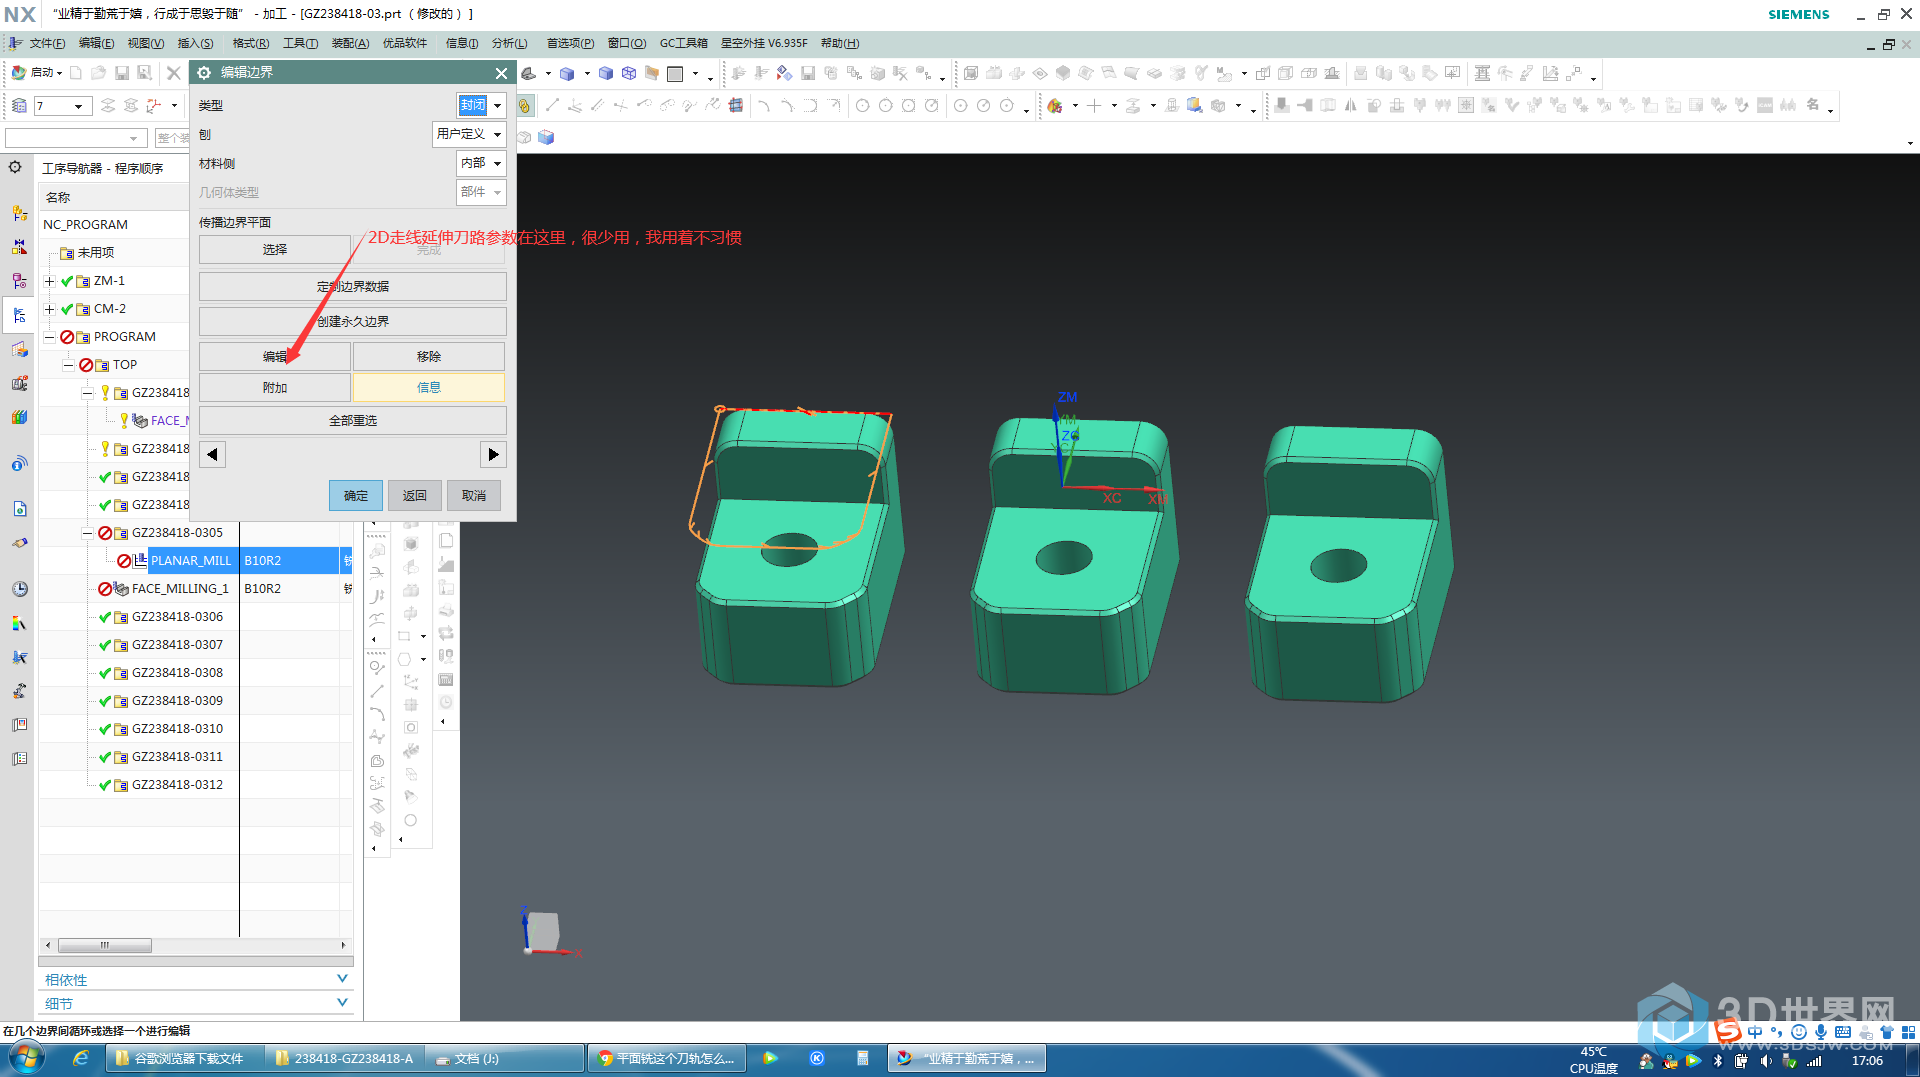Click the 取消 cancel button
This screenshot has width=1920, height=1077.
(474, 495)
